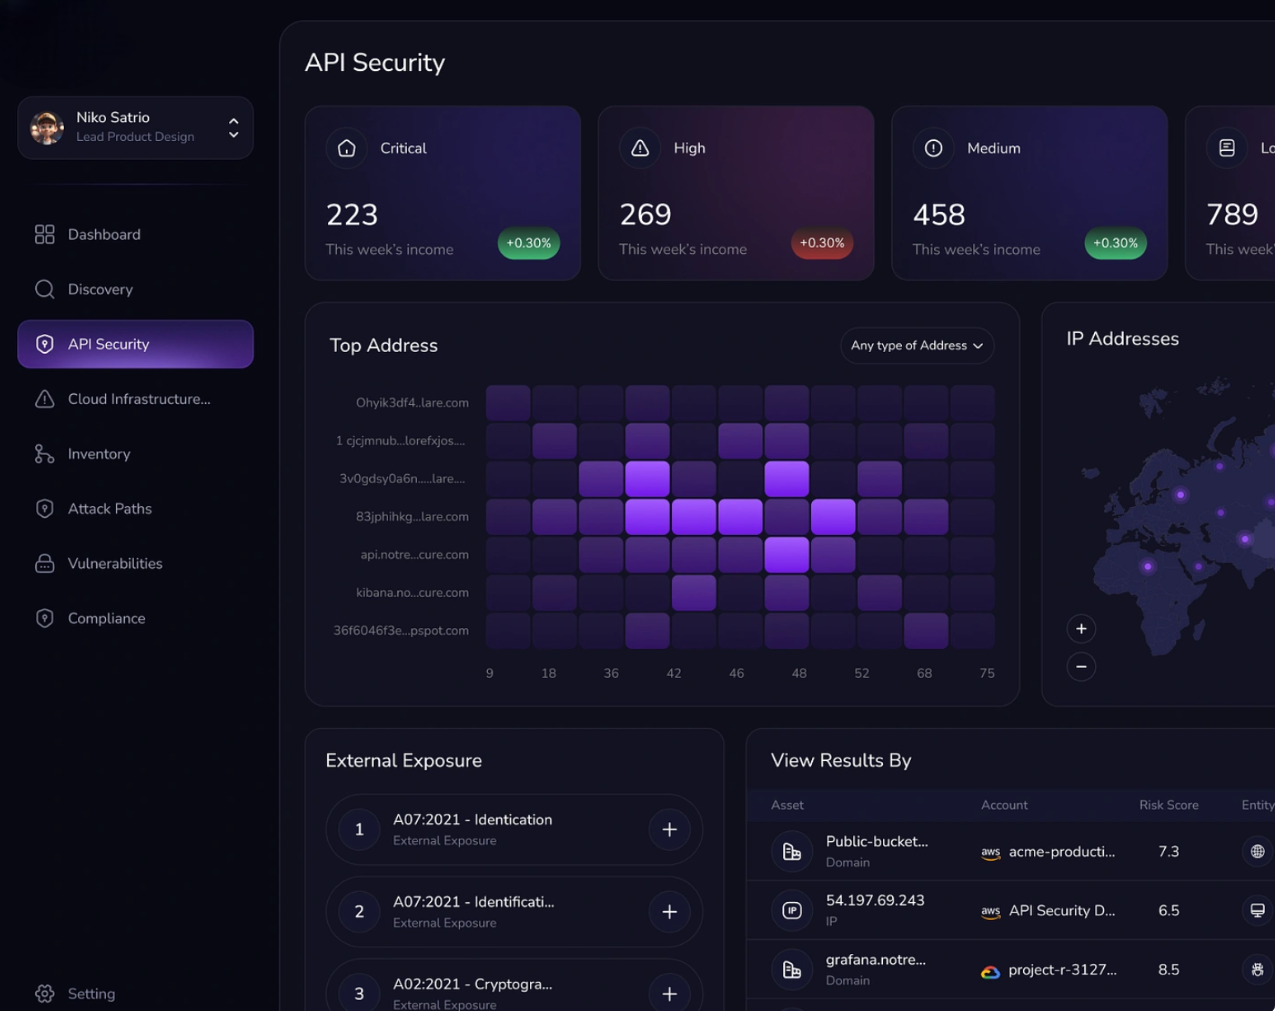Click the 223 Critical count value
This screenshot has width=1275, height=1011.
point(352,215)
